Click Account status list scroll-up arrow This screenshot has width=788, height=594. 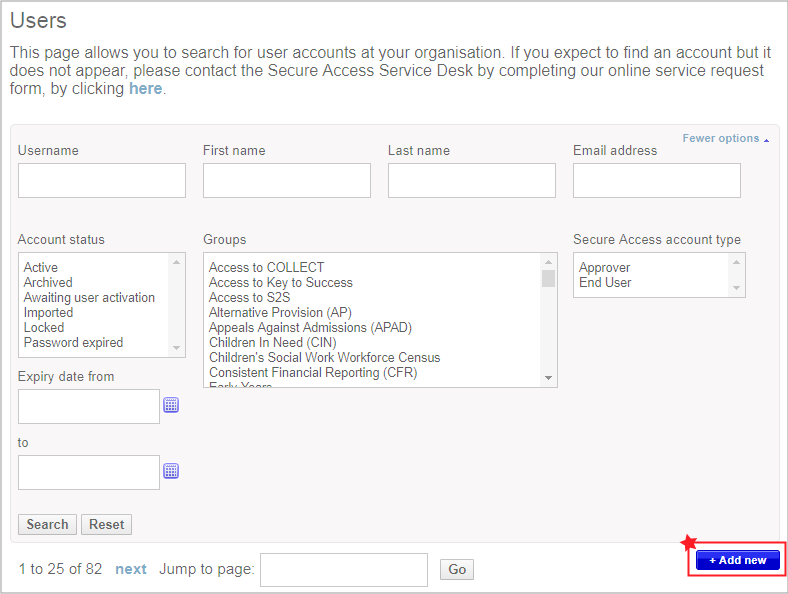coord(176,262)
